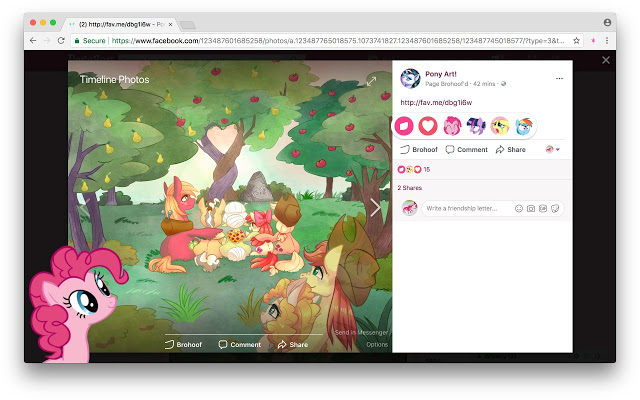640x400 pixels.
Task: Go to the previous photo arrow
Action: coord(84,207)
